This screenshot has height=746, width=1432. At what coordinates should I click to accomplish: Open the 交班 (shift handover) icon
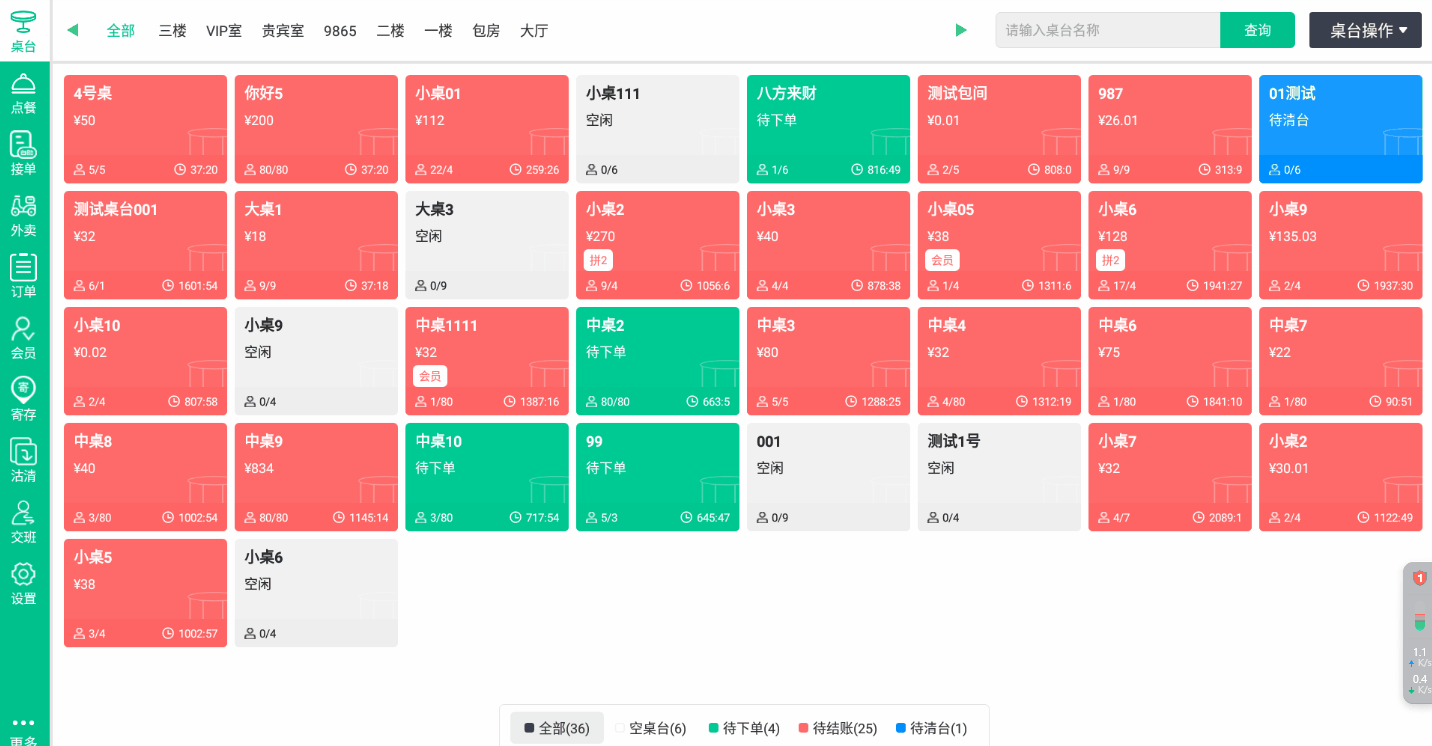click(23, 524)
